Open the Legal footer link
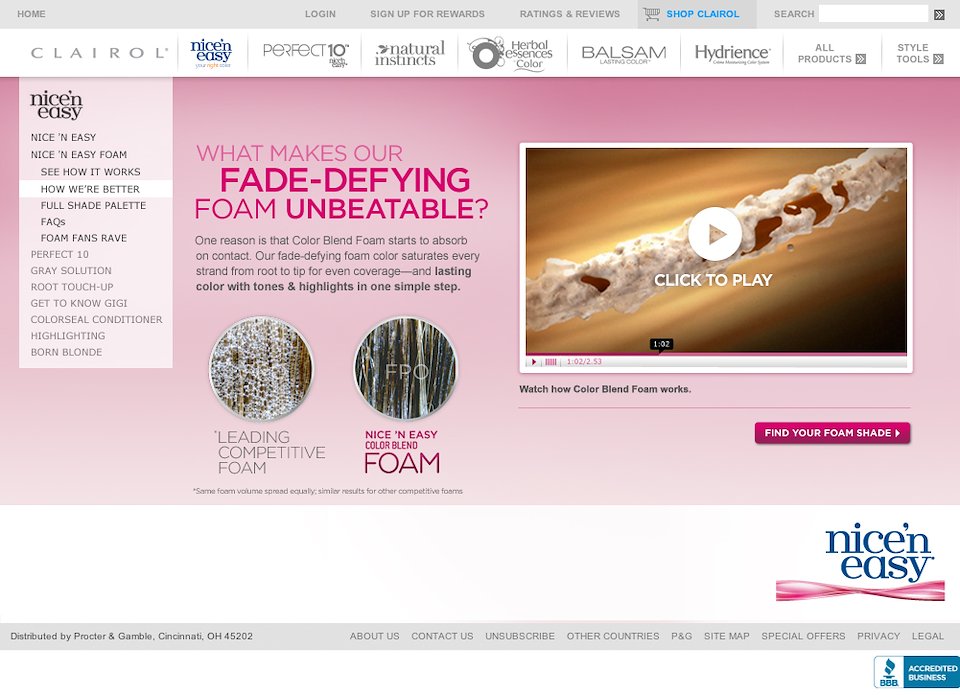Image resolution: width=960 pixels, height=695 pixels. [928, 636]
